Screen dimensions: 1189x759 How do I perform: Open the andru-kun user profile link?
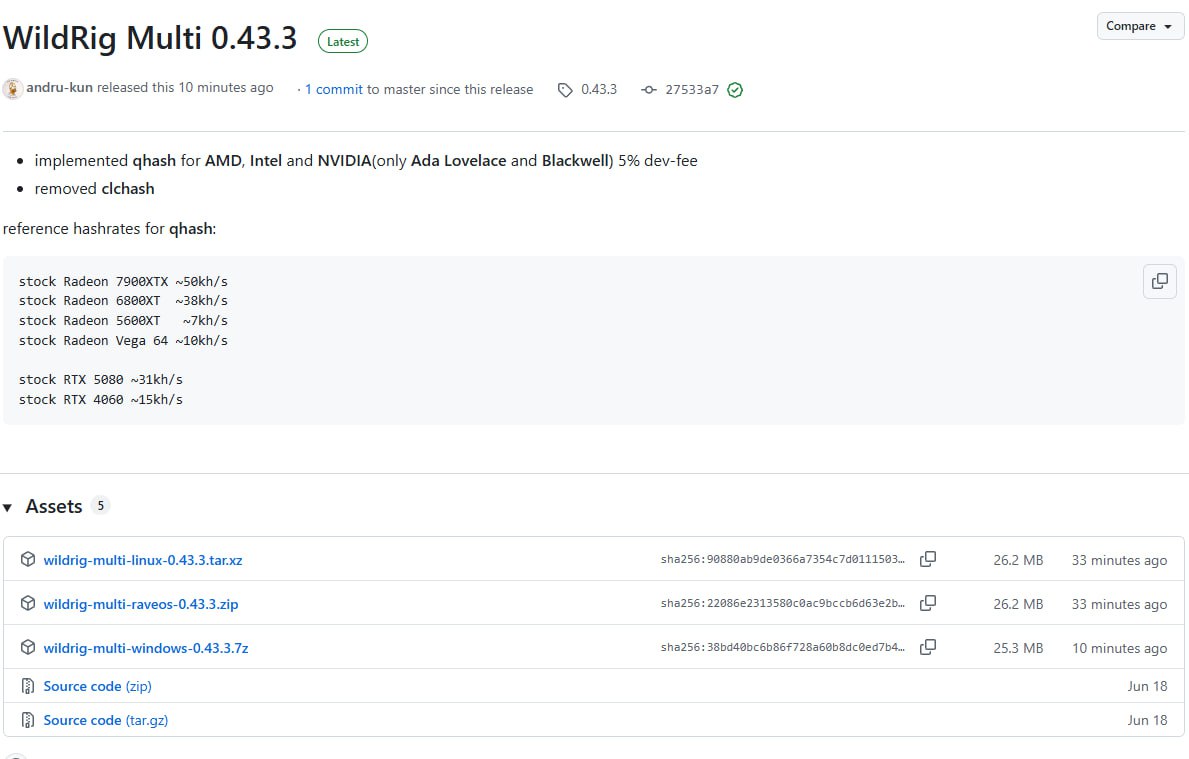point(59,87)
